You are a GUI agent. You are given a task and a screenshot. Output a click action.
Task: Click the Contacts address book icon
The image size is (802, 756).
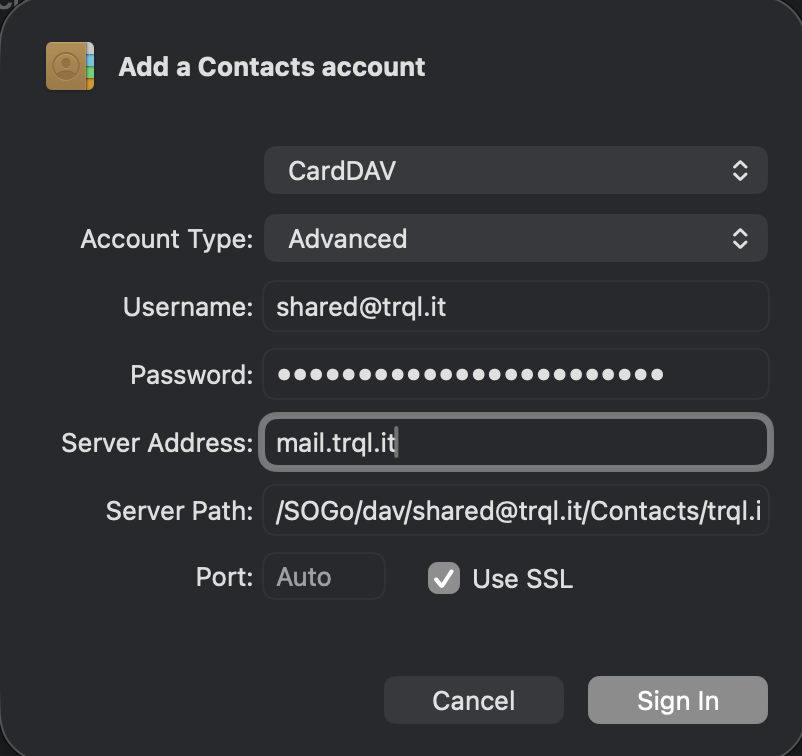[x=70, y=66]
